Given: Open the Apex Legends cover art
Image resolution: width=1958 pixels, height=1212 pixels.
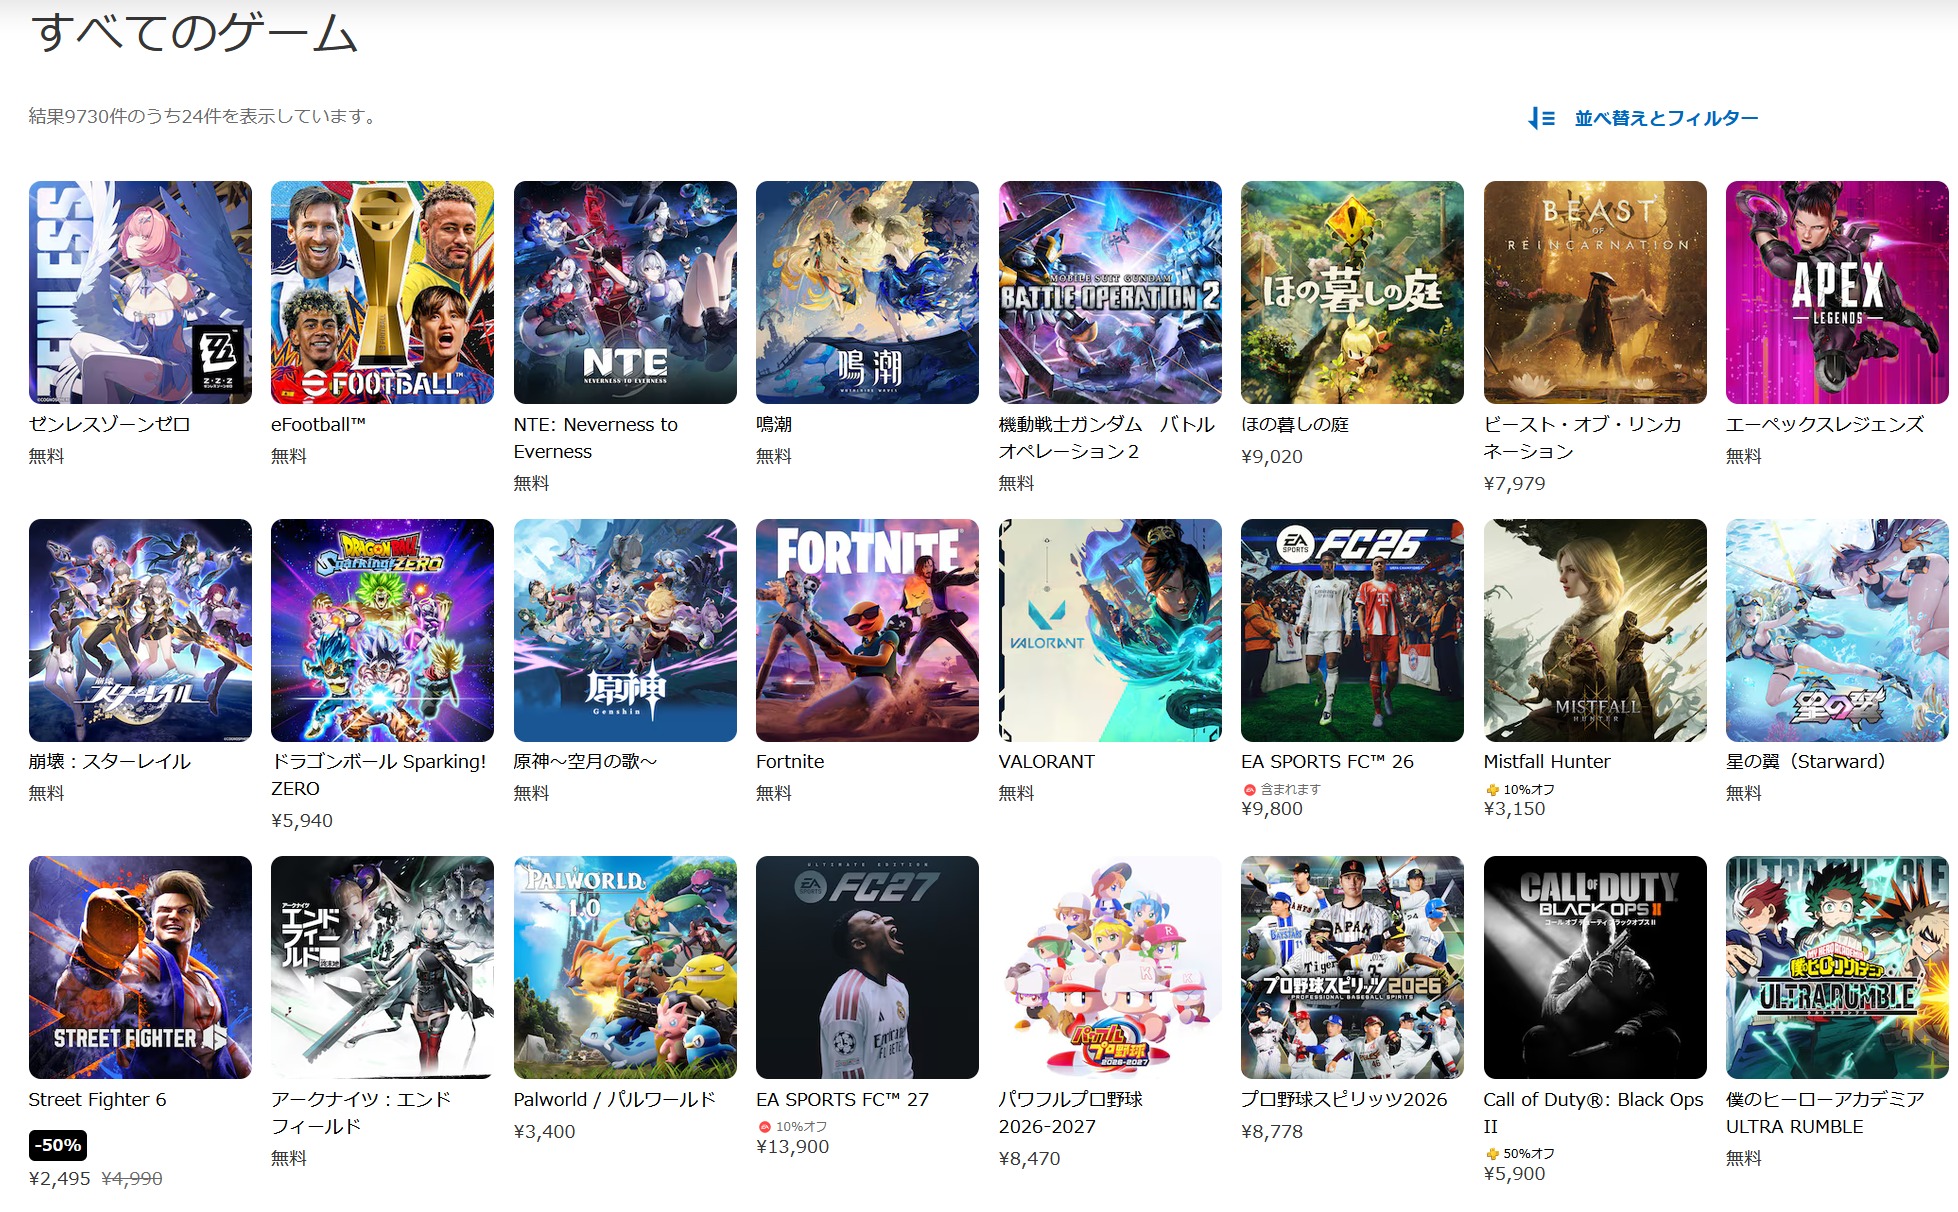Looking at the screenshot, I should pyautogui.click(x=1837, y=292).
